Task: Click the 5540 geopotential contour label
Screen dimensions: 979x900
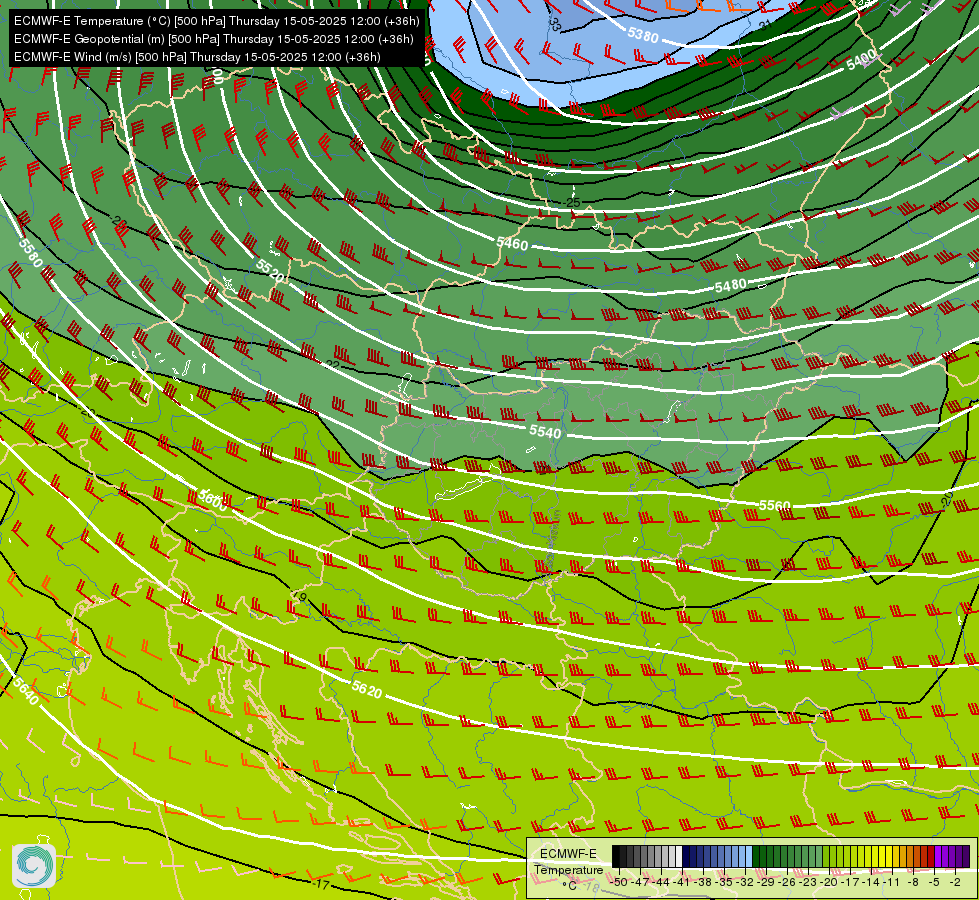Action: (544, 432)
